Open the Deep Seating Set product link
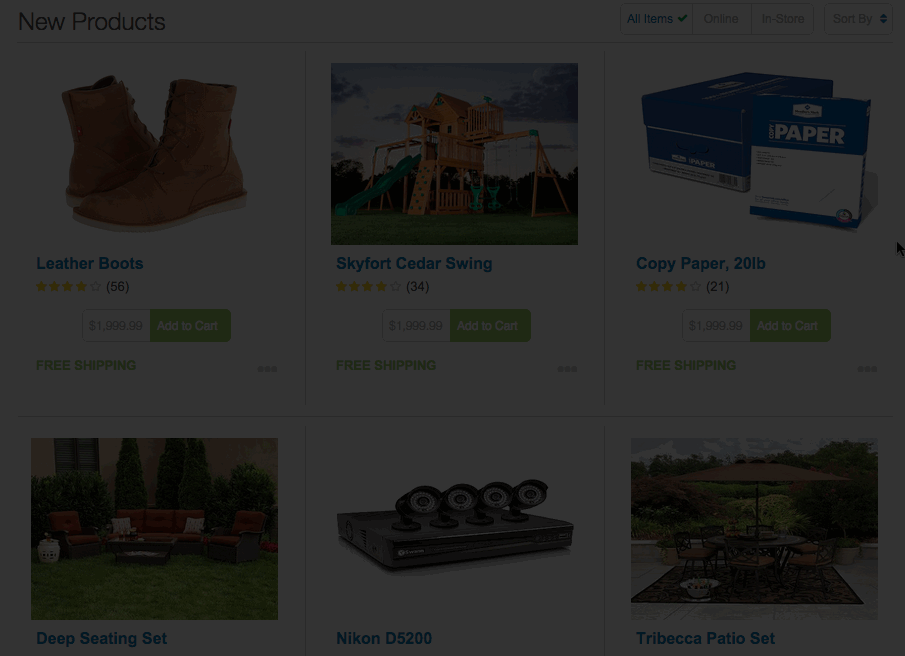 [x=101, y=638]
